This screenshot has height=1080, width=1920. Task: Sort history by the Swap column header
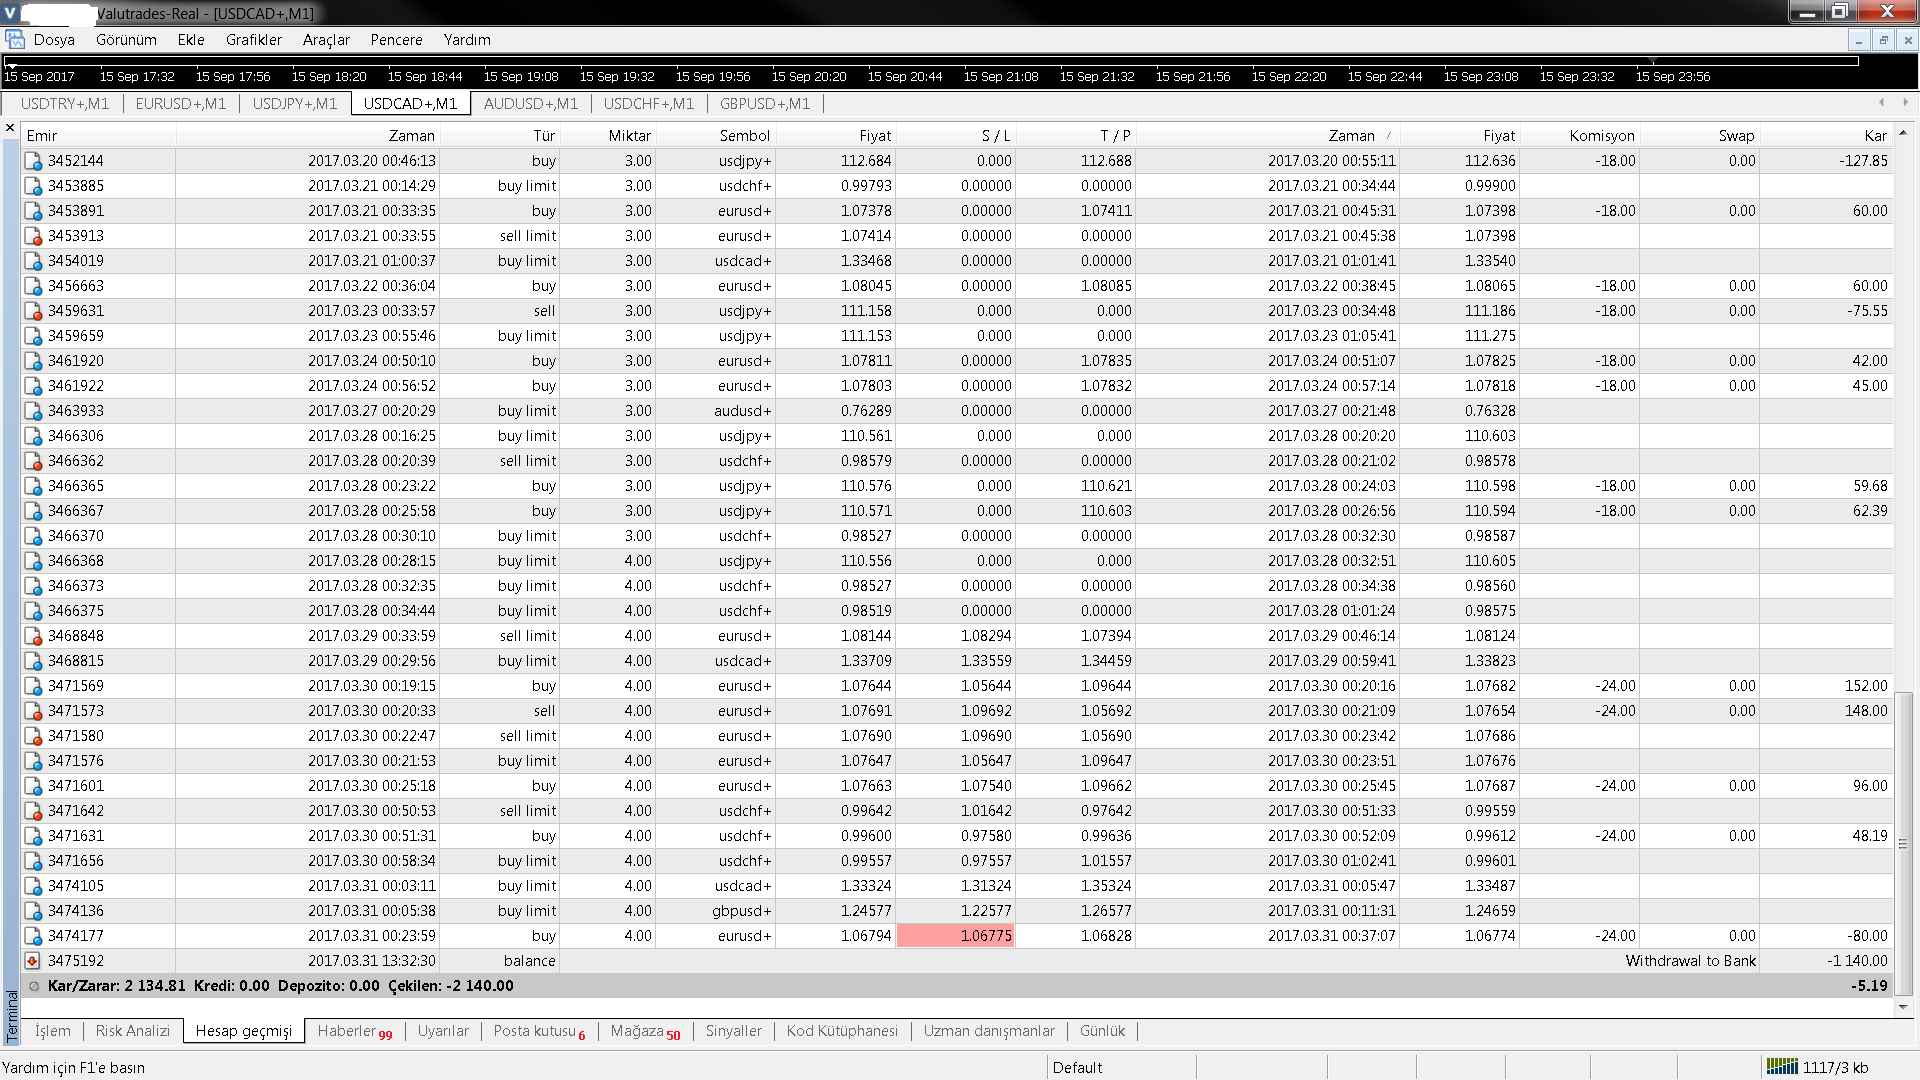[1700, 136]
